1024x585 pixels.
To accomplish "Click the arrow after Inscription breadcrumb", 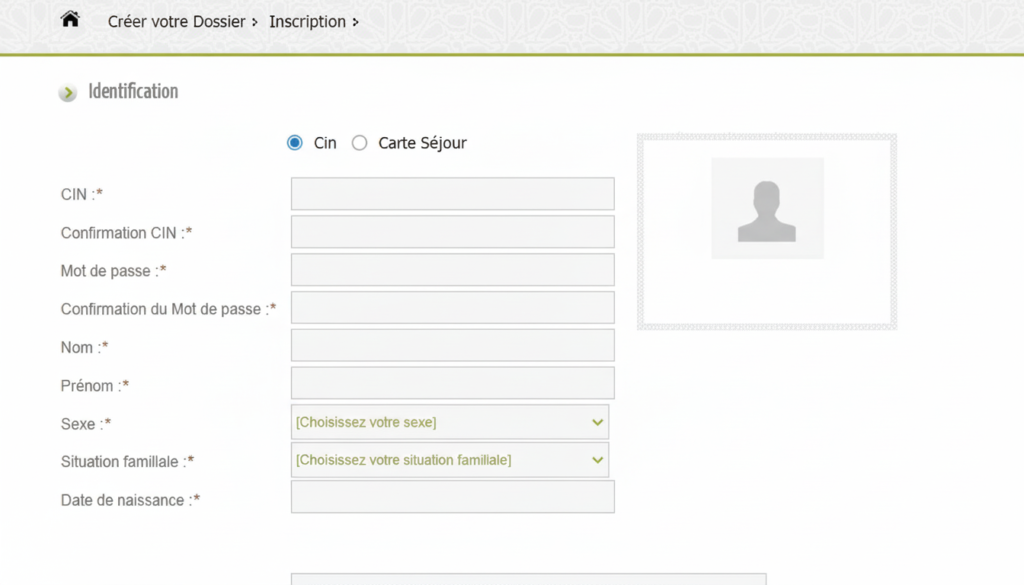I will pyautogui.click(x=355, y=22).
